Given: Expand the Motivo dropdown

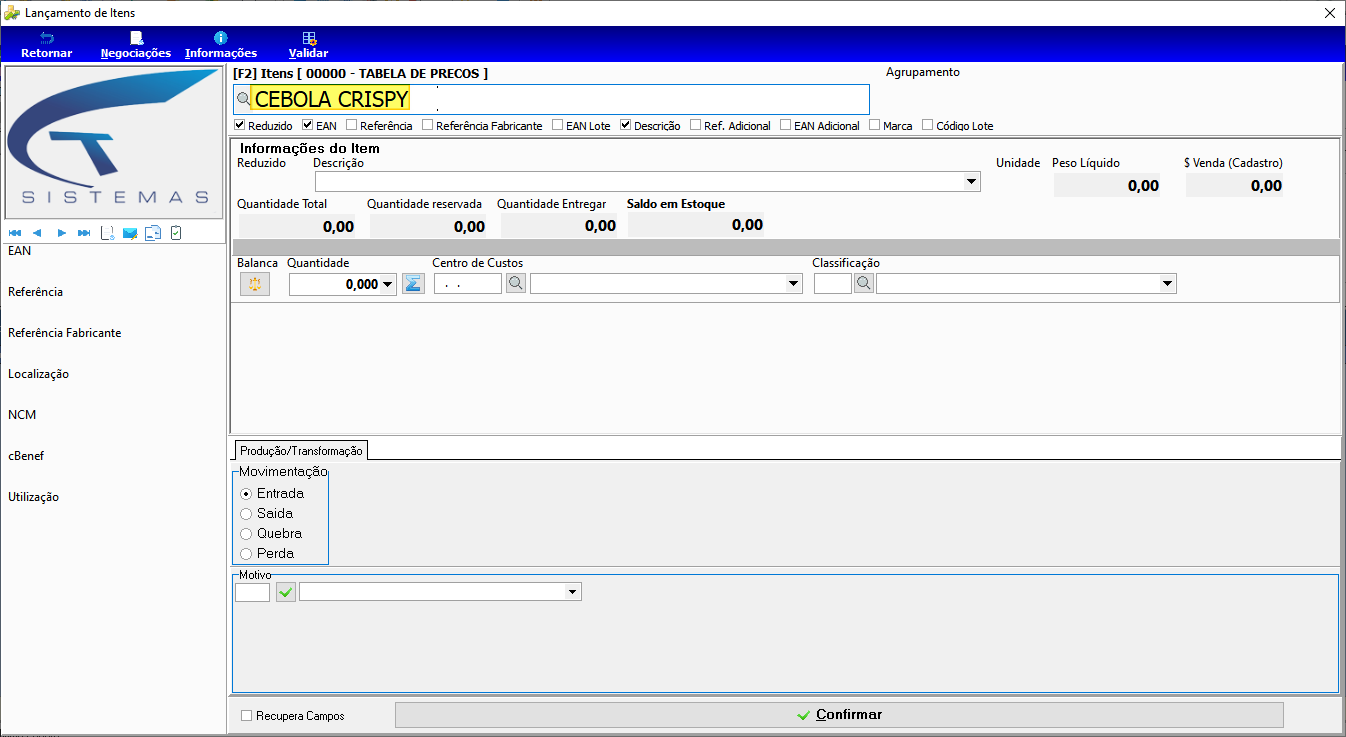Looking at the screenshot, I should pyautogui.click(x=572, y=592).
